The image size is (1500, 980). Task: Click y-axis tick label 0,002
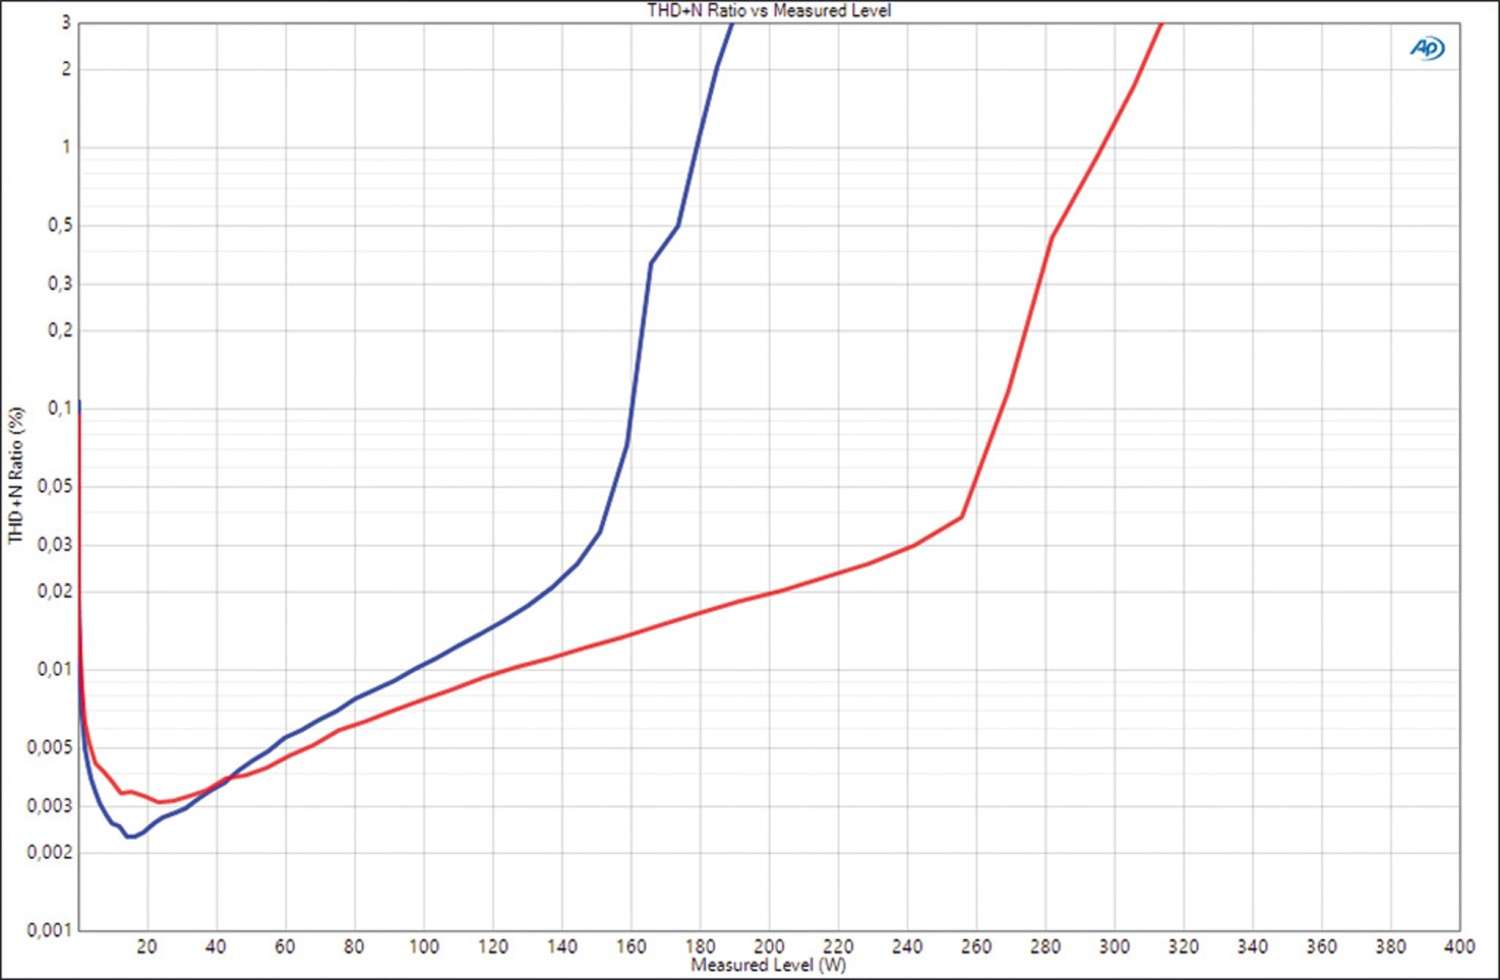pos(50,852)
